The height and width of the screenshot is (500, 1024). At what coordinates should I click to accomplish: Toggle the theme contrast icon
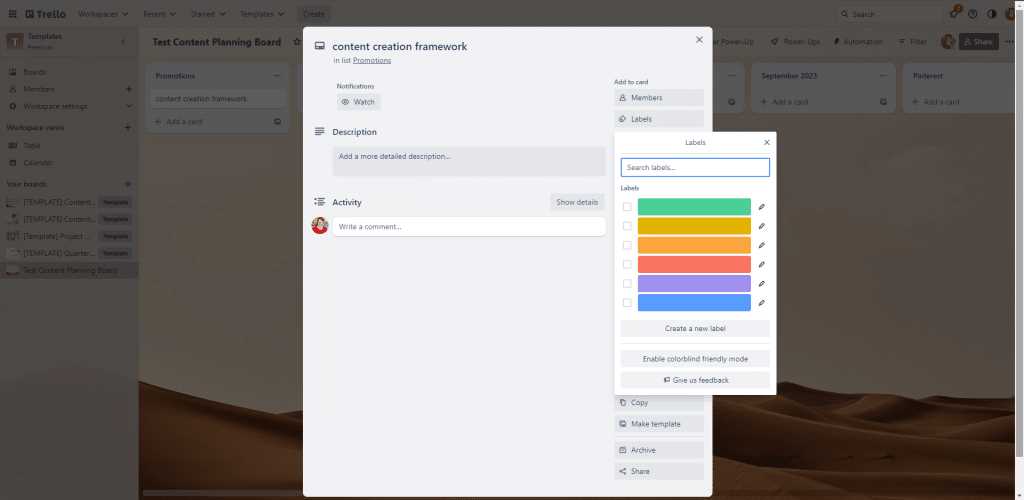pos(991,14)
